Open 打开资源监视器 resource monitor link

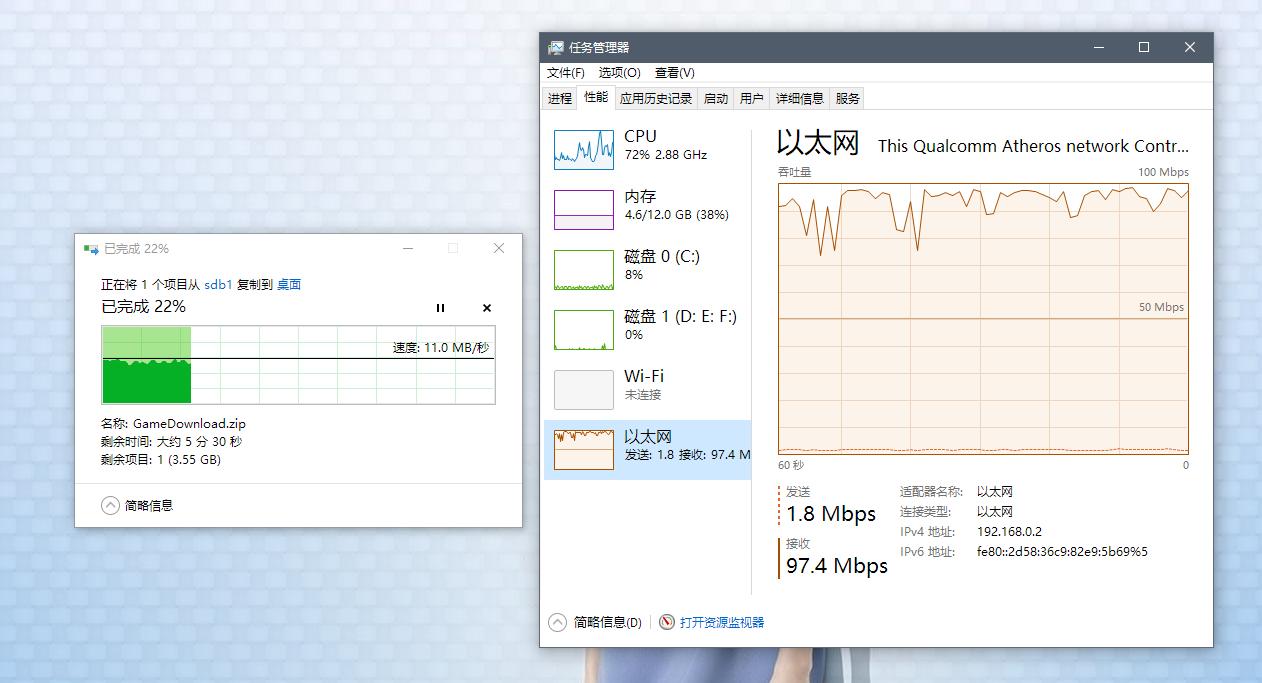pyautogui.click(x=722, y=621)
